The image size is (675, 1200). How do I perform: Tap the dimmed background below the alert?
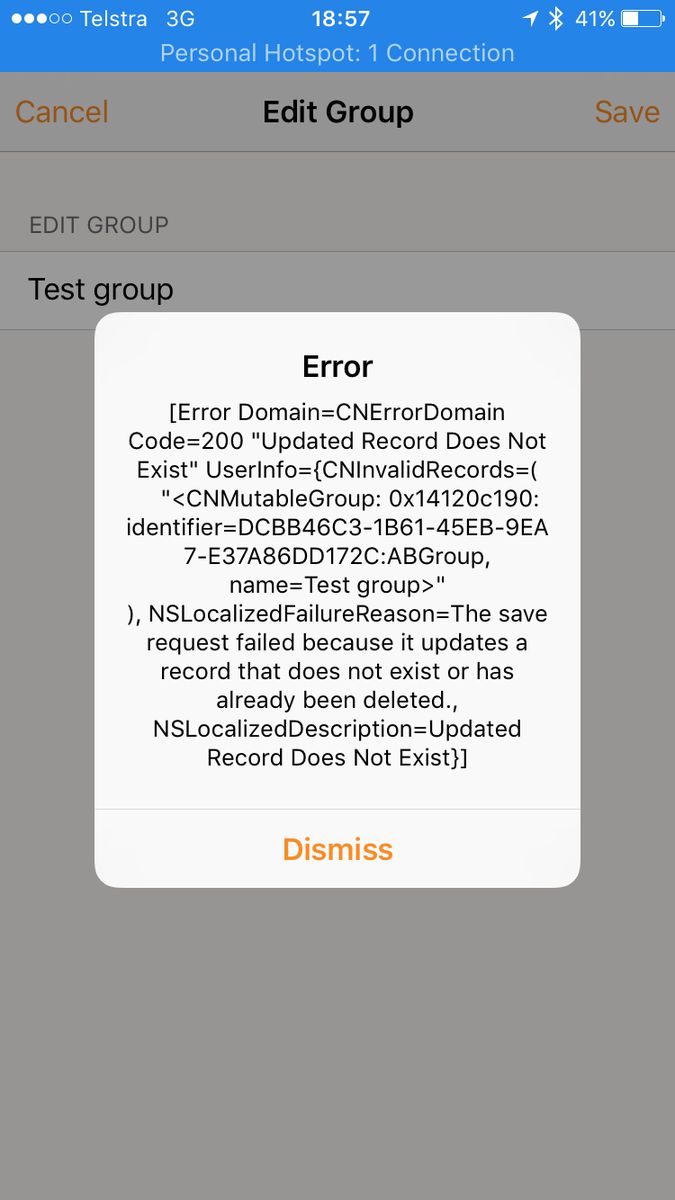(337, 1040)
